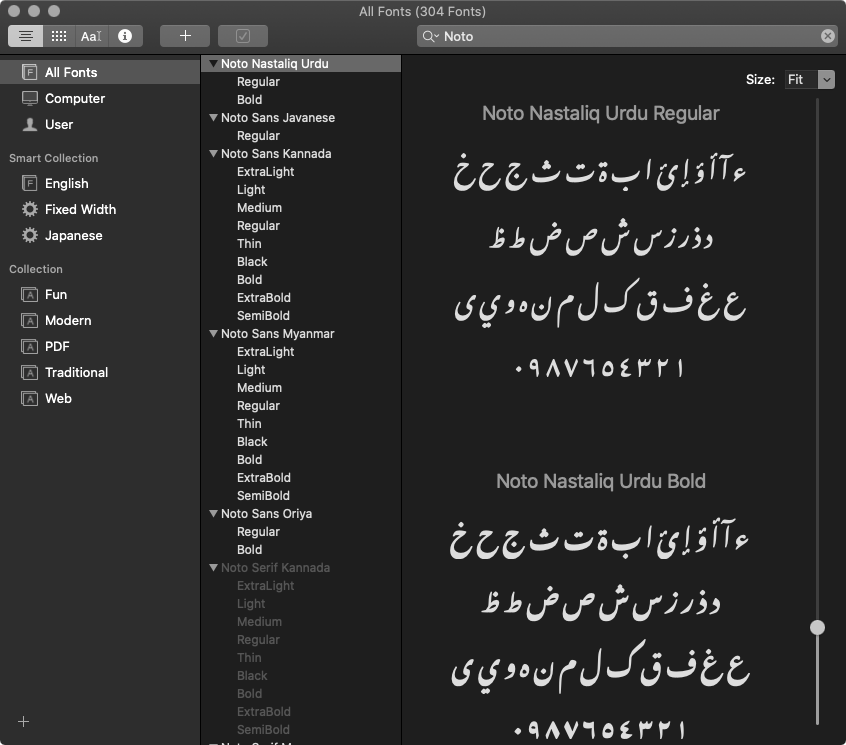Show font information view
This screenshot has width=846, height=745.
tap(125, 36)
